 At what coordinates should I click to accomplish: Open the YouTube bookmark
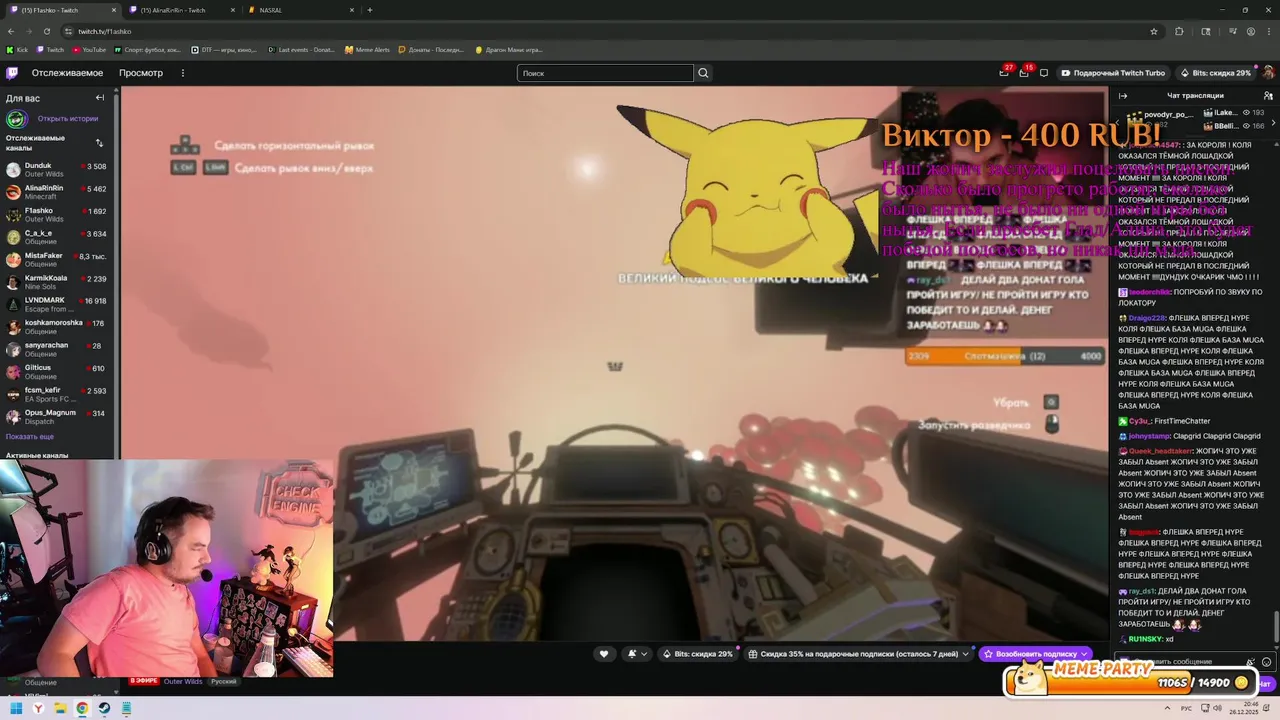pyautogui.click(x=89, y=49)
